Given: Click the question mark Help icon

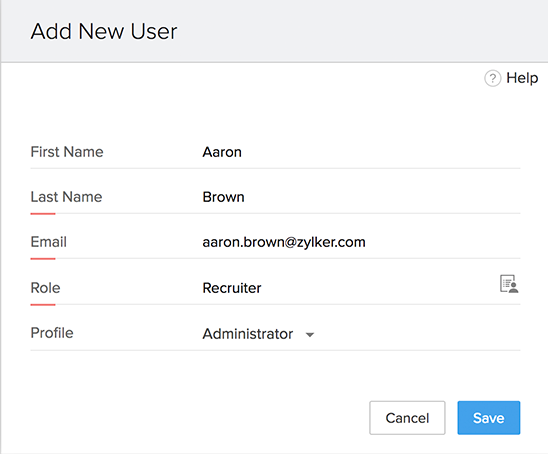Looking at the screenshot, I should pos(492,78).
